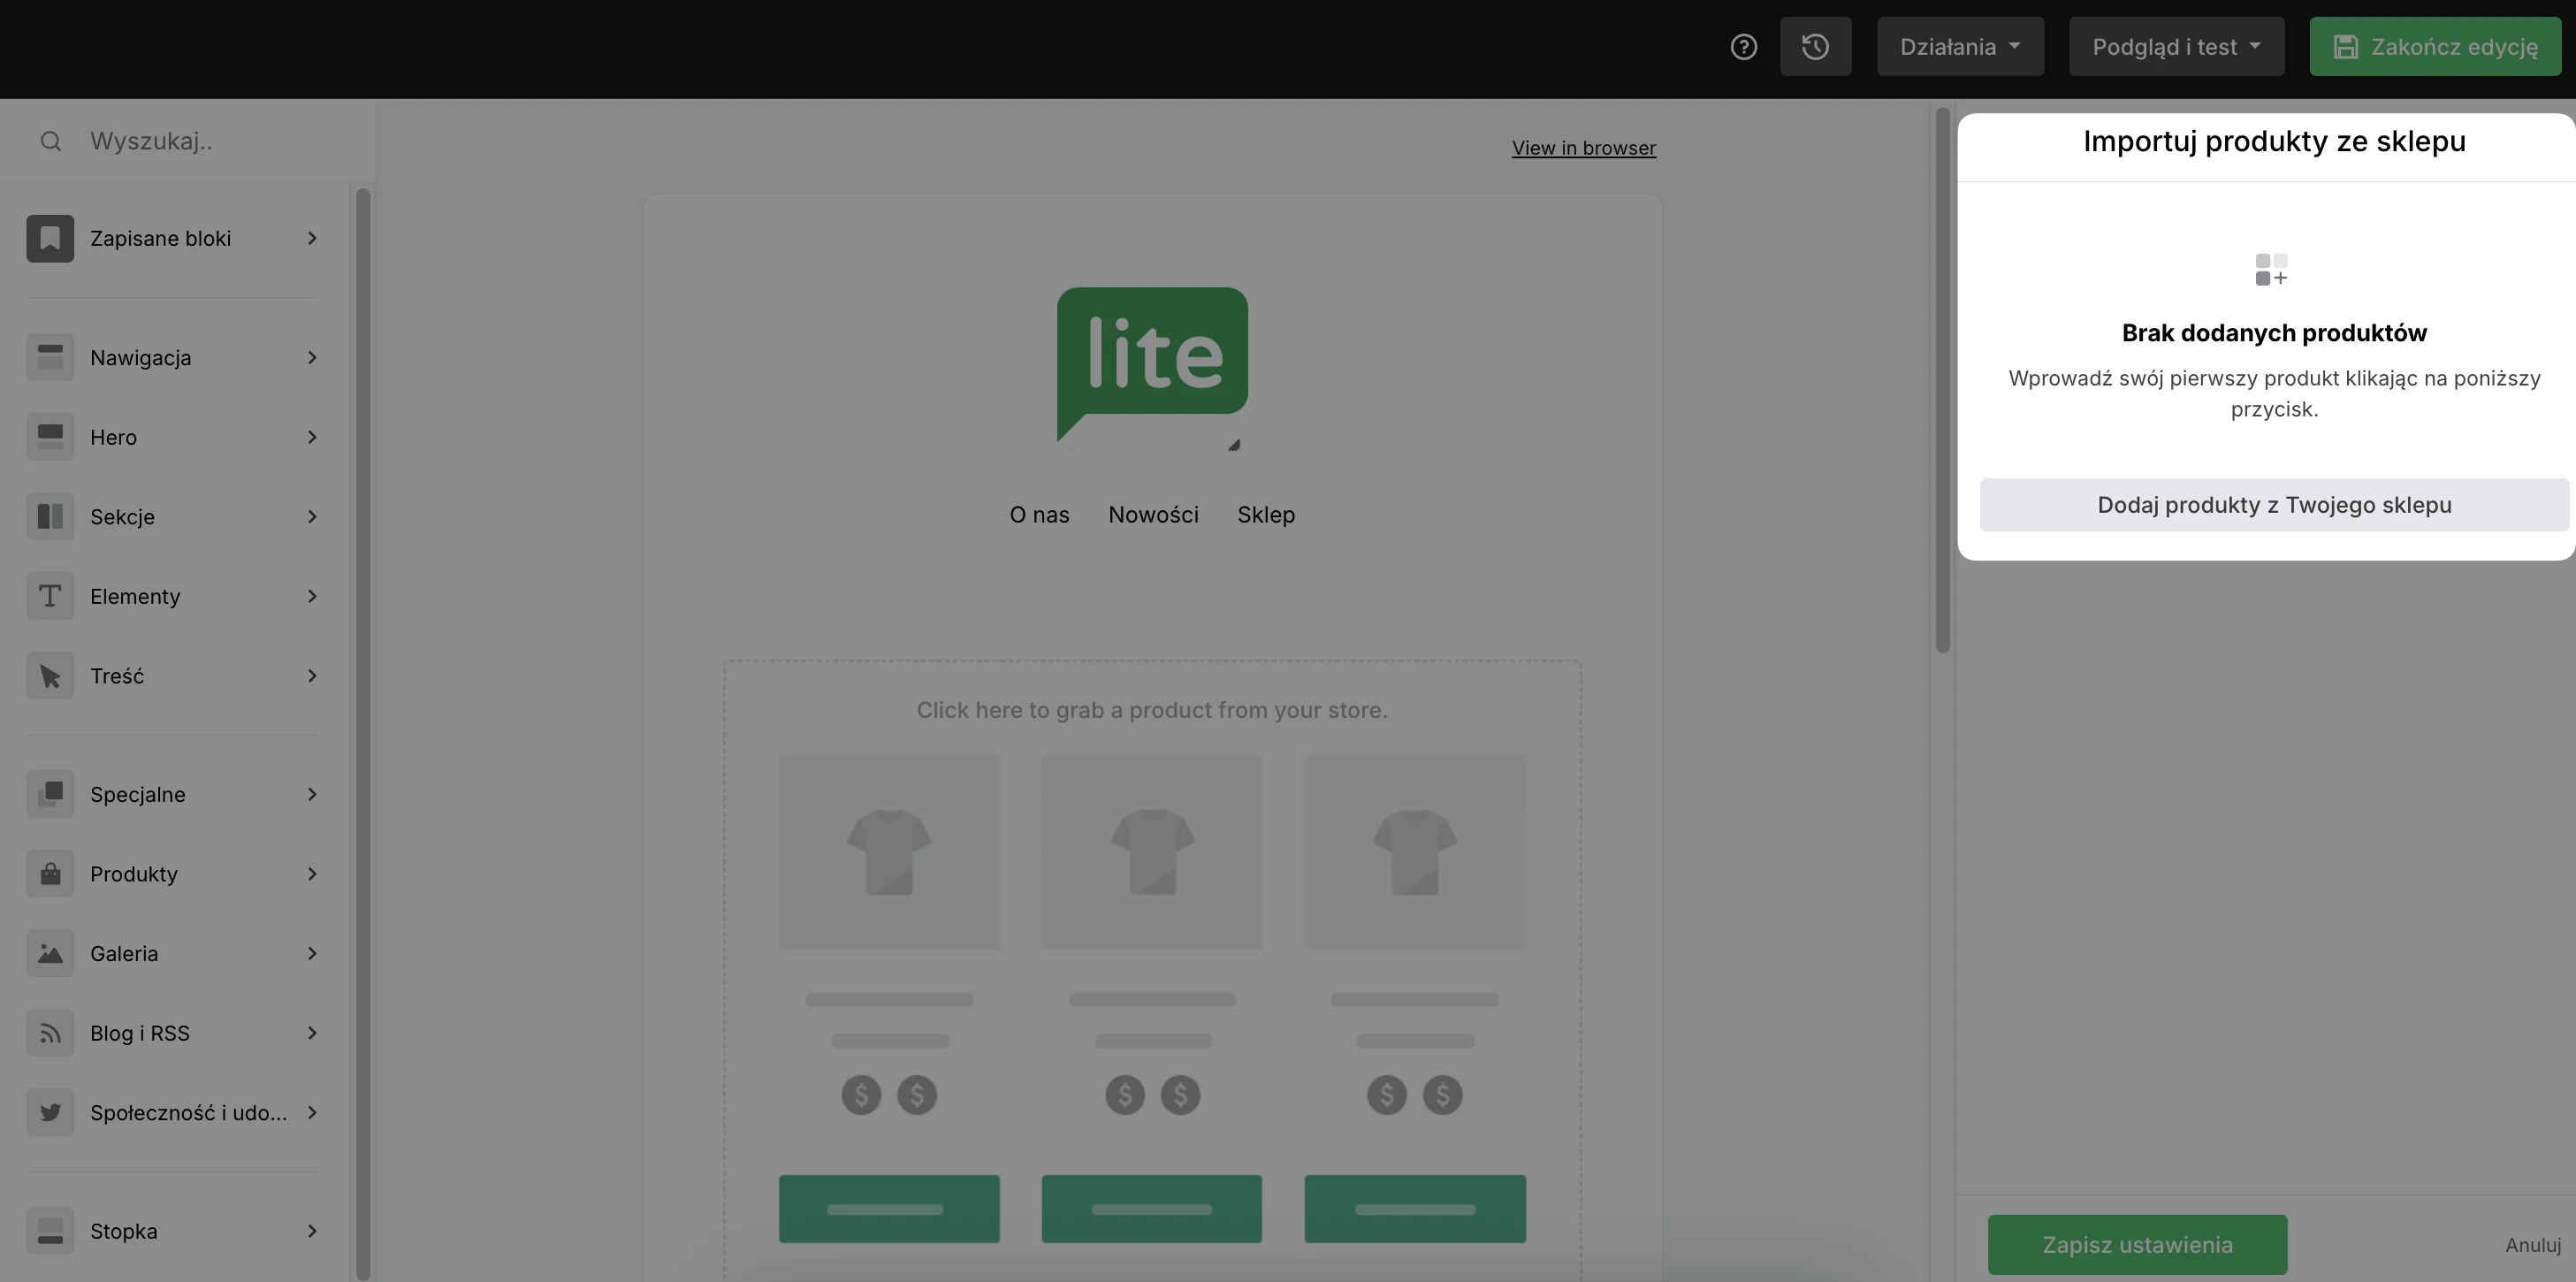Click the Hero block icon
The image size is (2576, 1282).
tap(50, 437)
